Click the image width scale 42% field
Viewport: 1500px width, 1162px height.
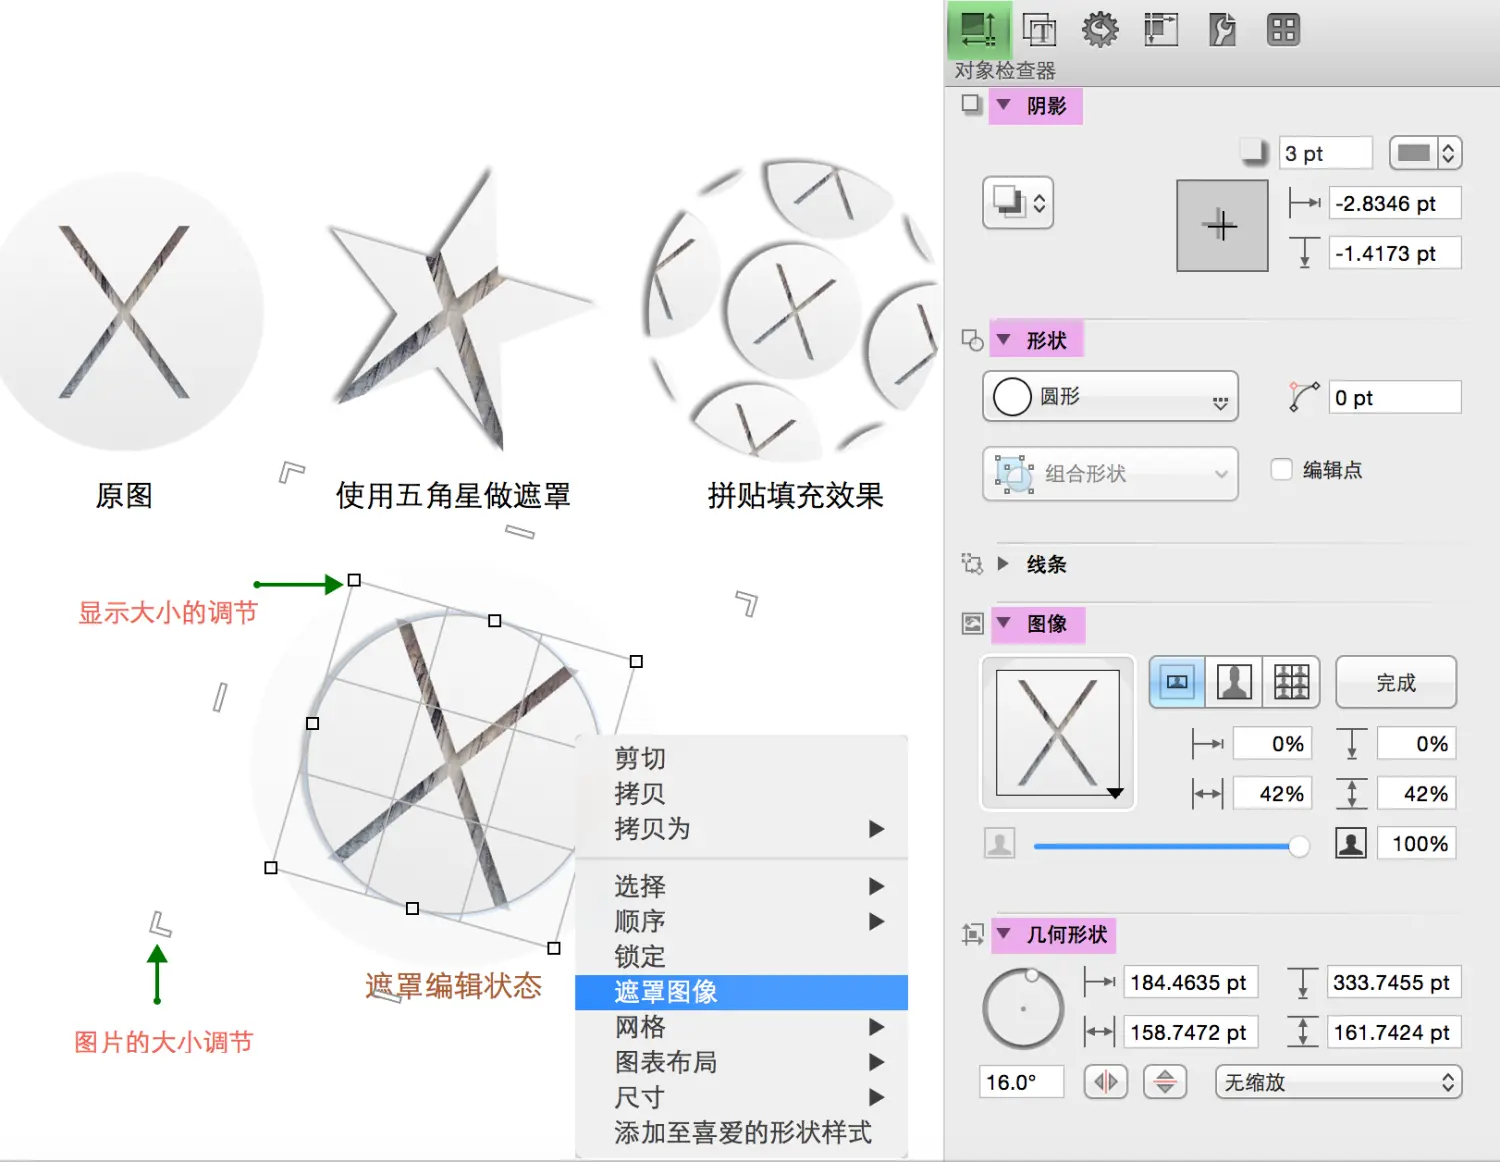(x=1273, y=794)
